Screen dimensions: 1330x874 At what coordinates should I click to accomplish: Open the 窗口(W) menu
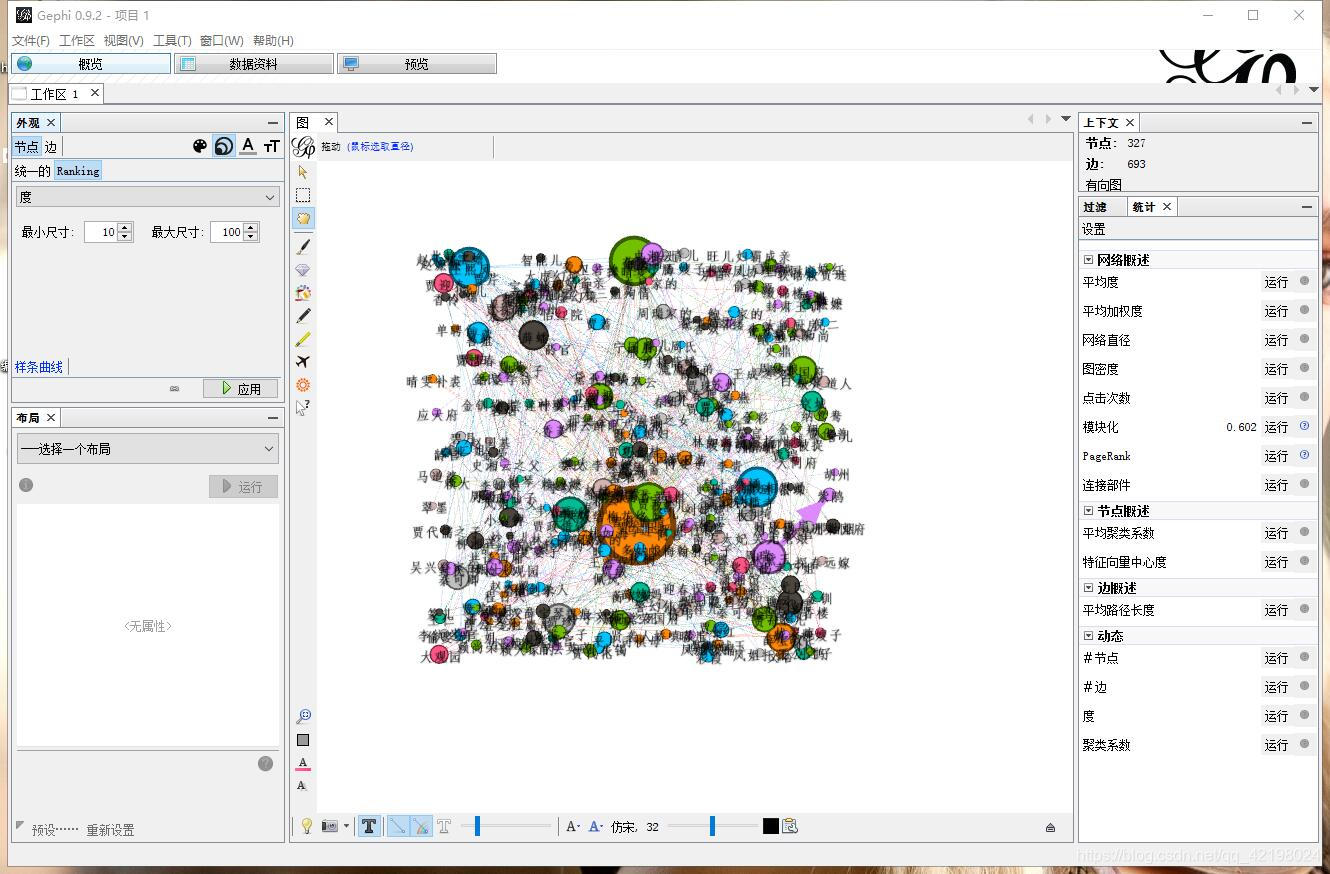(221, 40)
